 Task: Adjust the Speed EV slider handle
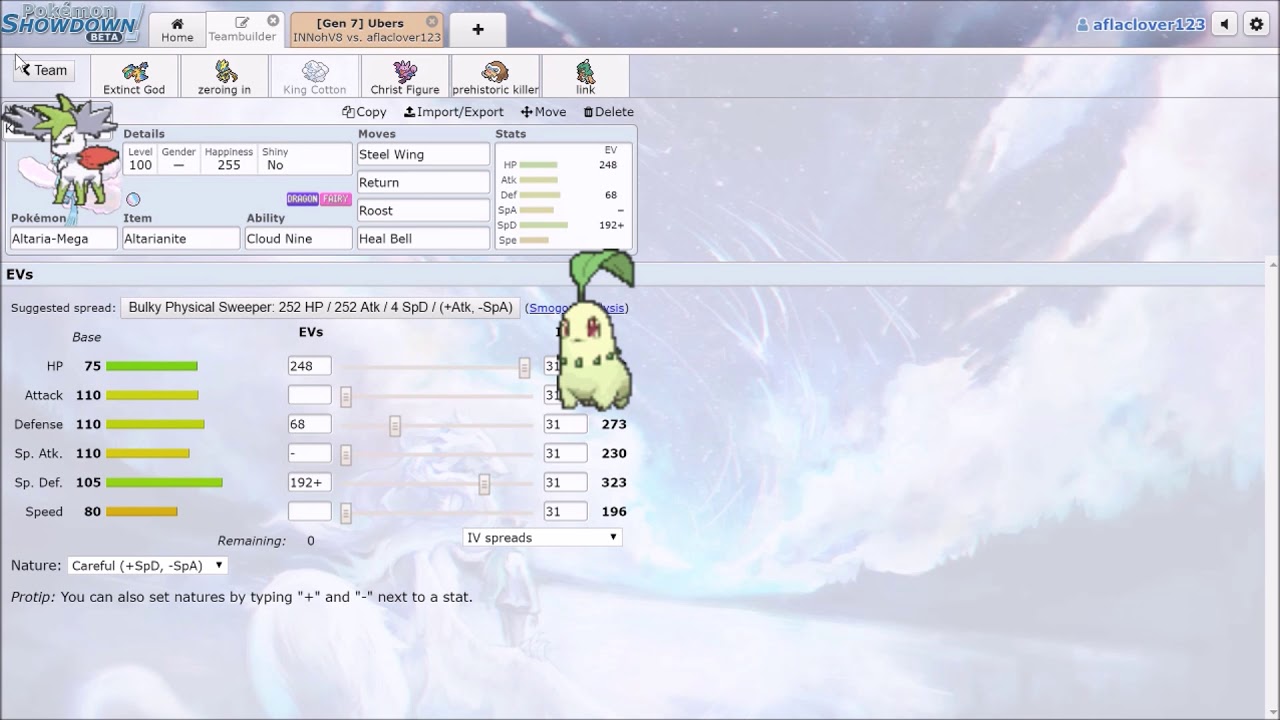pyautogui.click(x=346, y=513)
